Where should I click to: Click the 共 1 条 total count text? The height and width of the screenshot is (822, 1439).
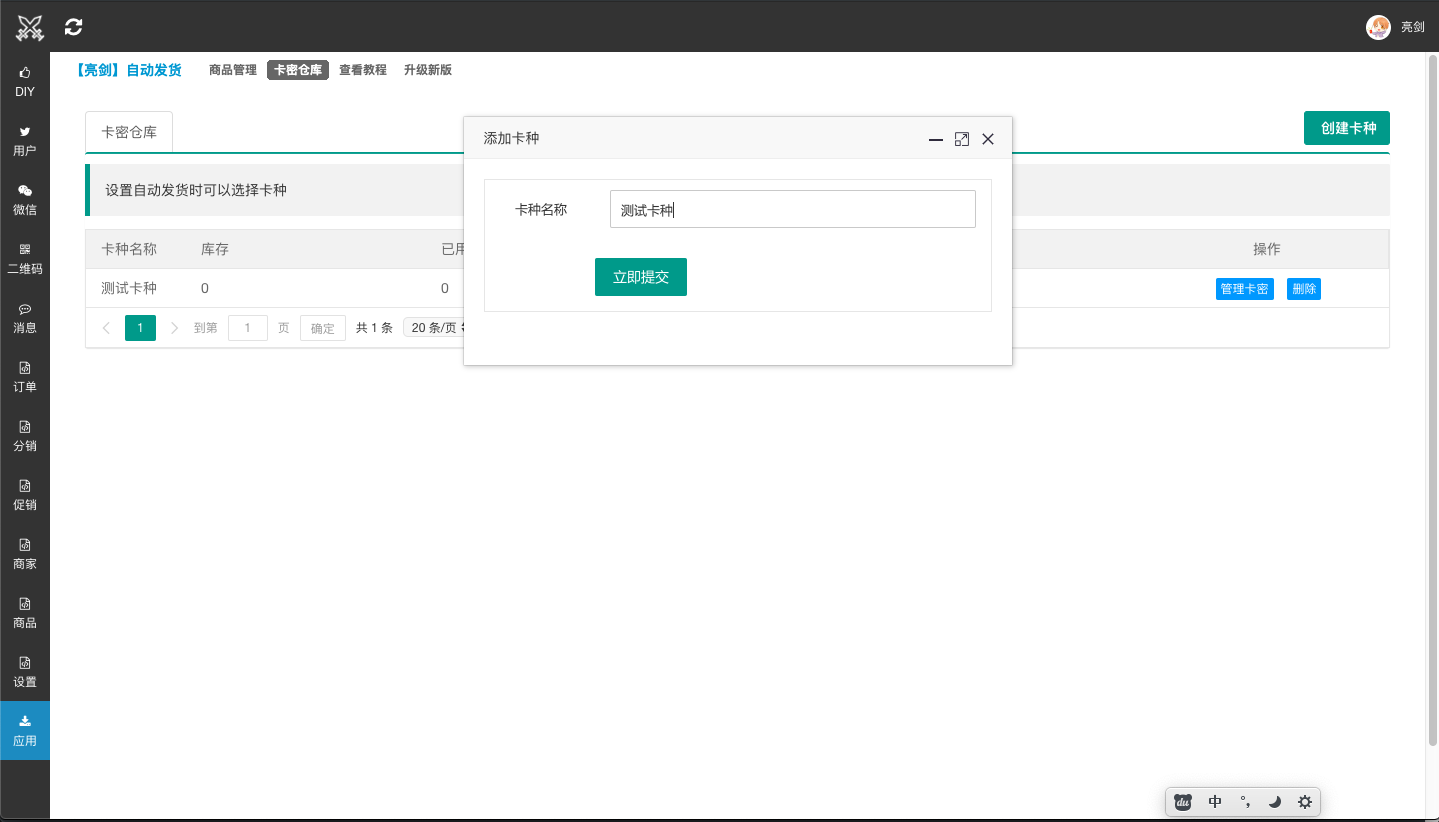tap(374, 328)
